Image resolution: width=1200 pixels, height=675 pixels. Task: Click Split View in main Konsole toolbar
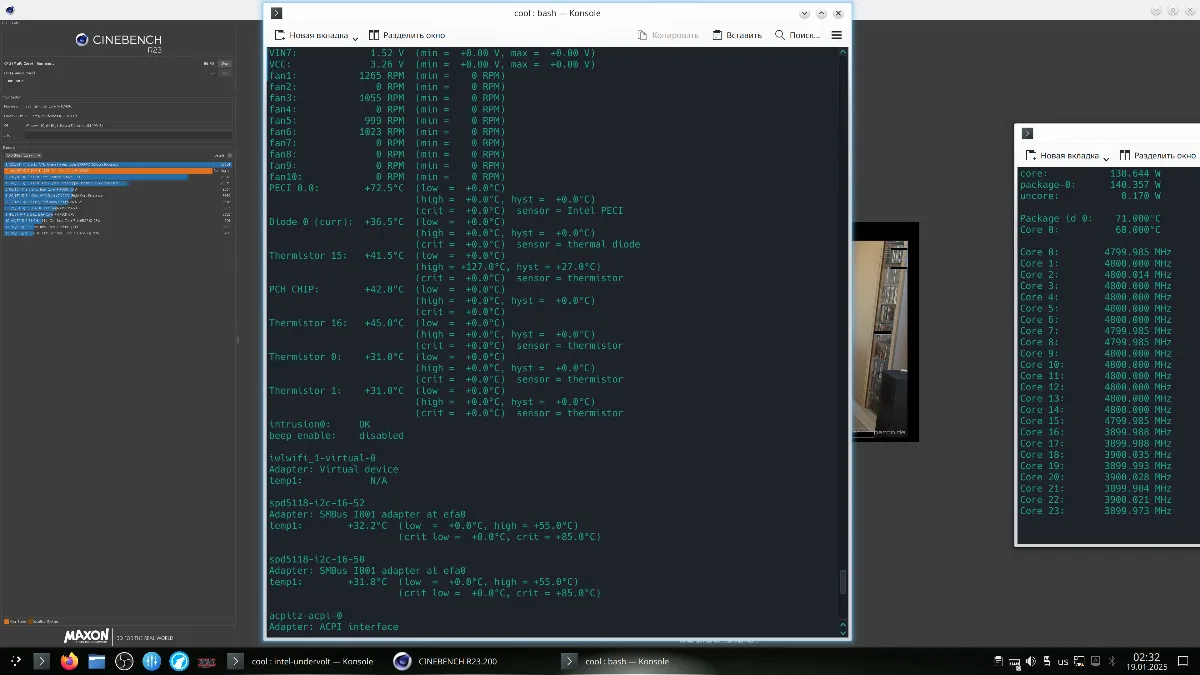coord(407,35)
